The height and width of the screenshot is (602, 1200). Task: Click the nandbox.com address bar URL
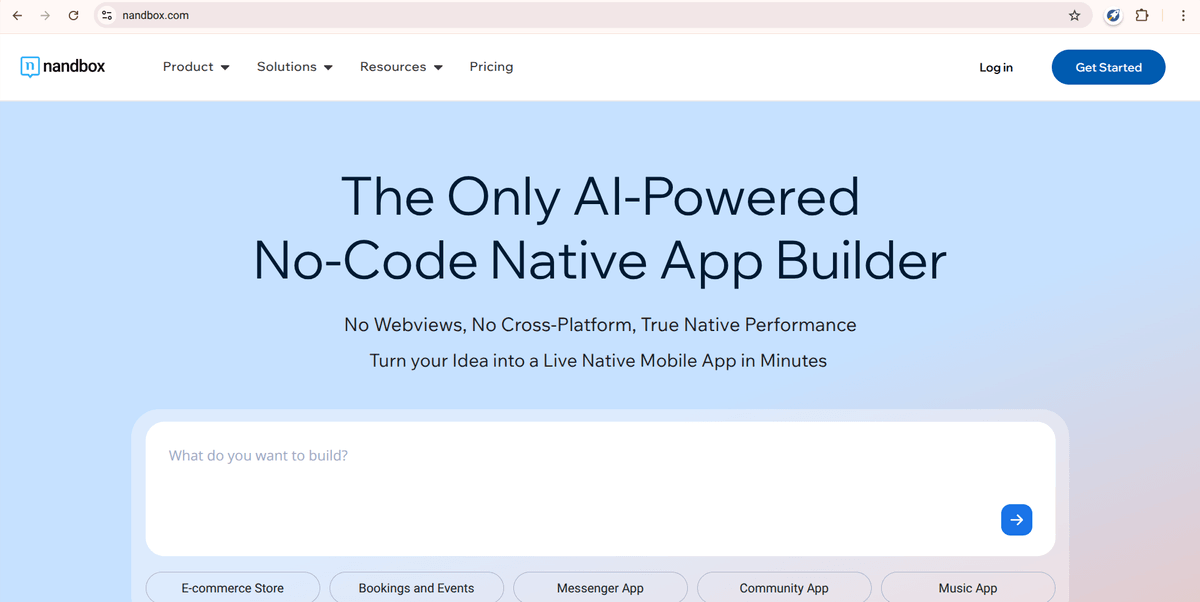pos(155,15)
